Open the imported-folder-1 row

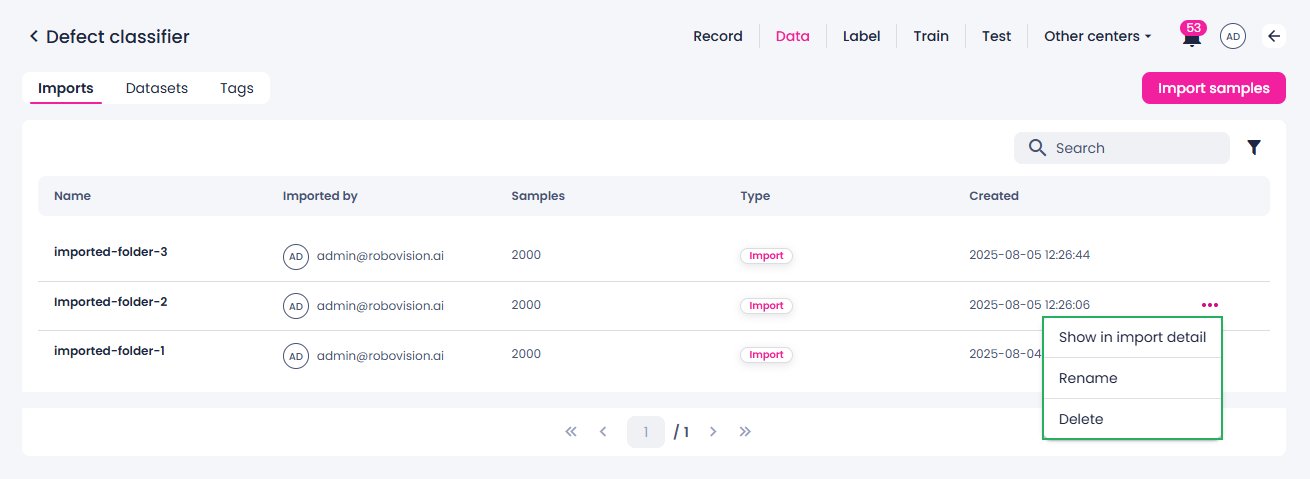pos(654,356)
